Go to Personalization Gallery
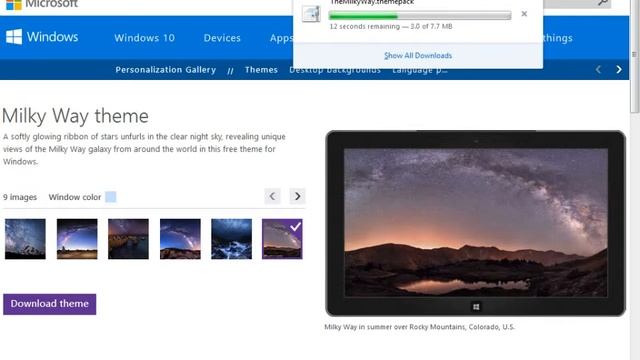This screenshot has height=360, width=640. point(165,70)
